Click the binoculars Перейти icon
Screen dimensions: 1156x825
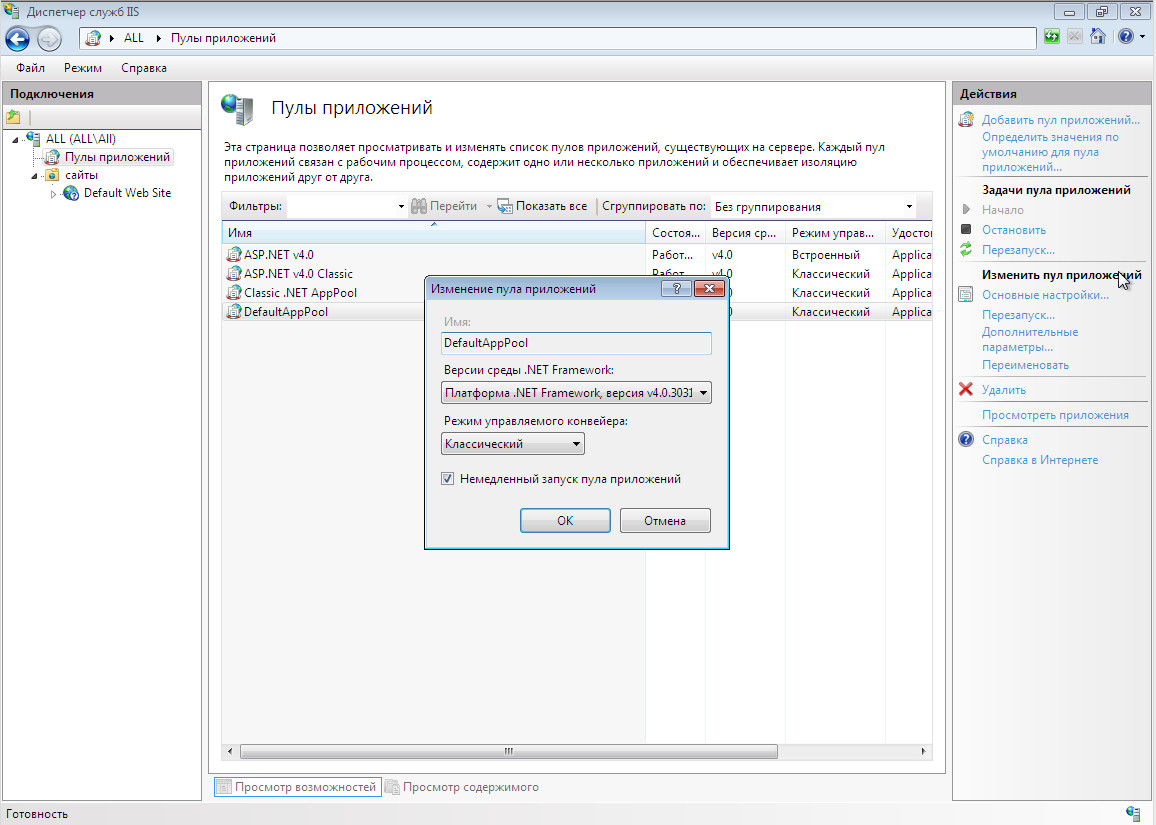[419, 206]
